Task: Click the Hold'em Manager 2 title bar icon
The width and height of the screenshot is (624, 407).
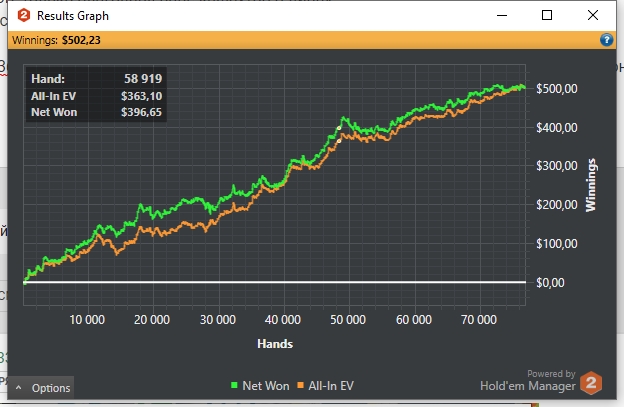Action: [24, 16]
